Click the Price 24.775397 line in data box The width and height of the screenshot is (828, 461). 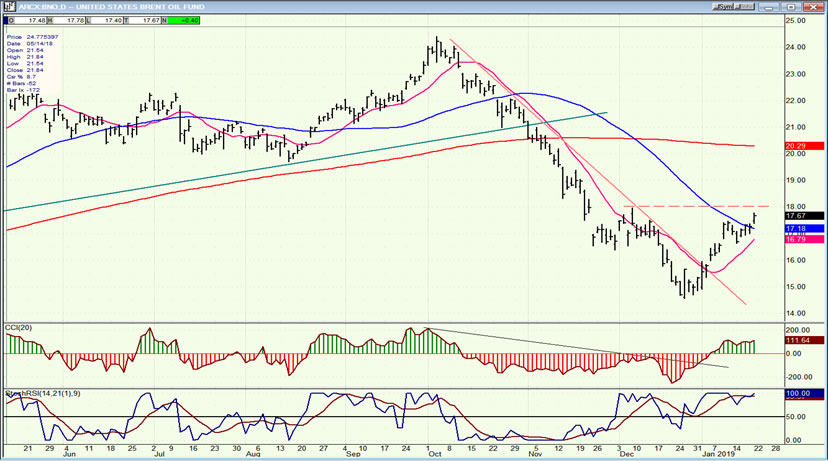[33, 37]
